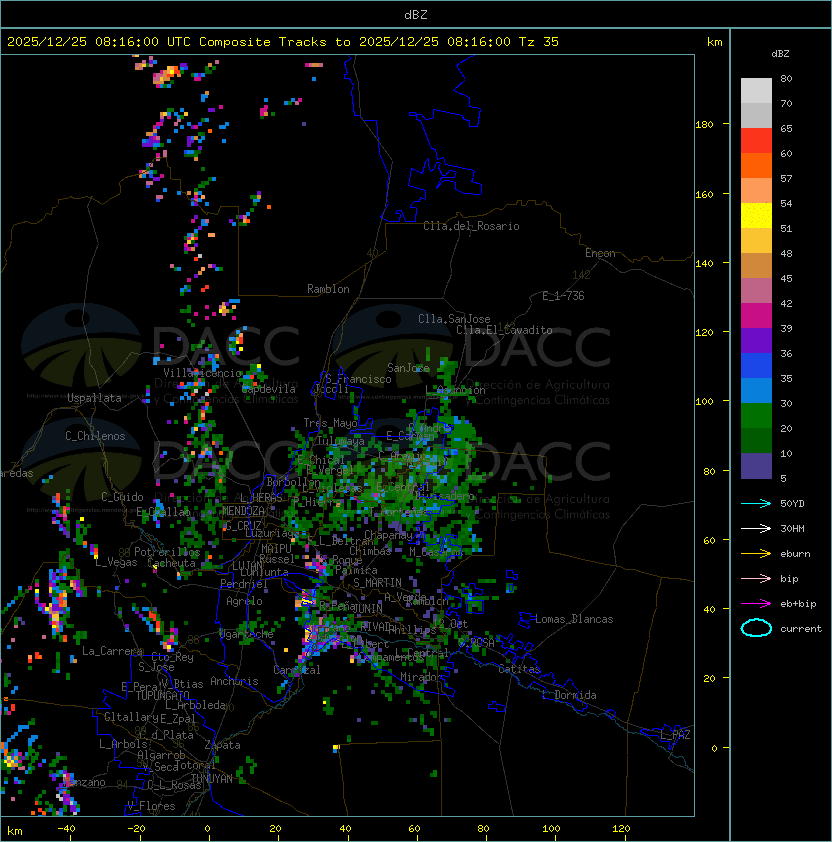Screen dimensions: 832x842
Task: Click the -40 km bottom axis tick
Action: 66,829
